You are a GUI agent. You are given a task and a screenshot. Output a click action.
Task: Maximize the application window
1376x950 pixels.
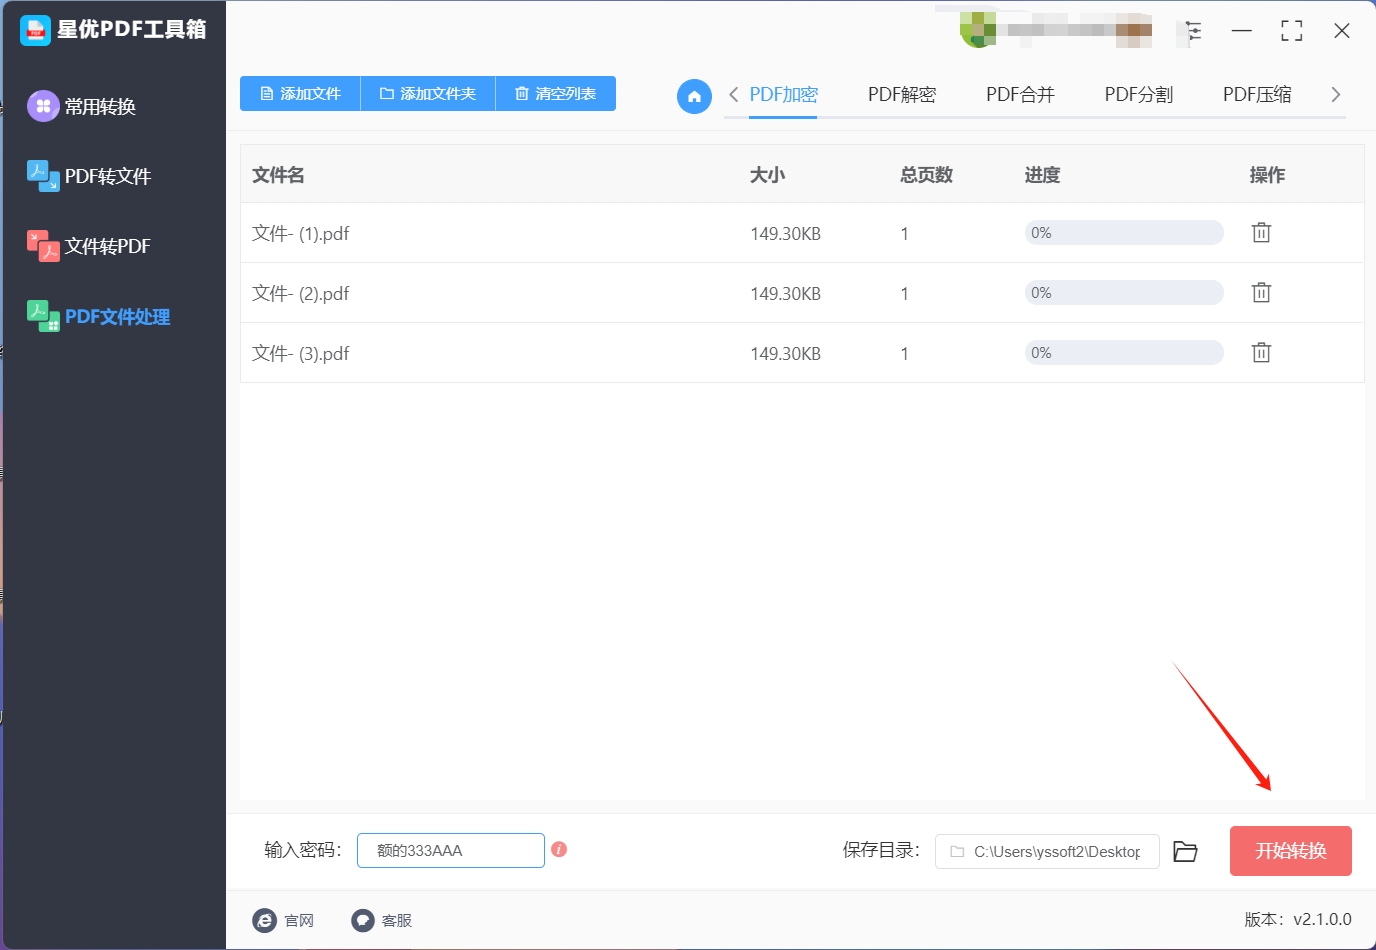(1292, 31)
